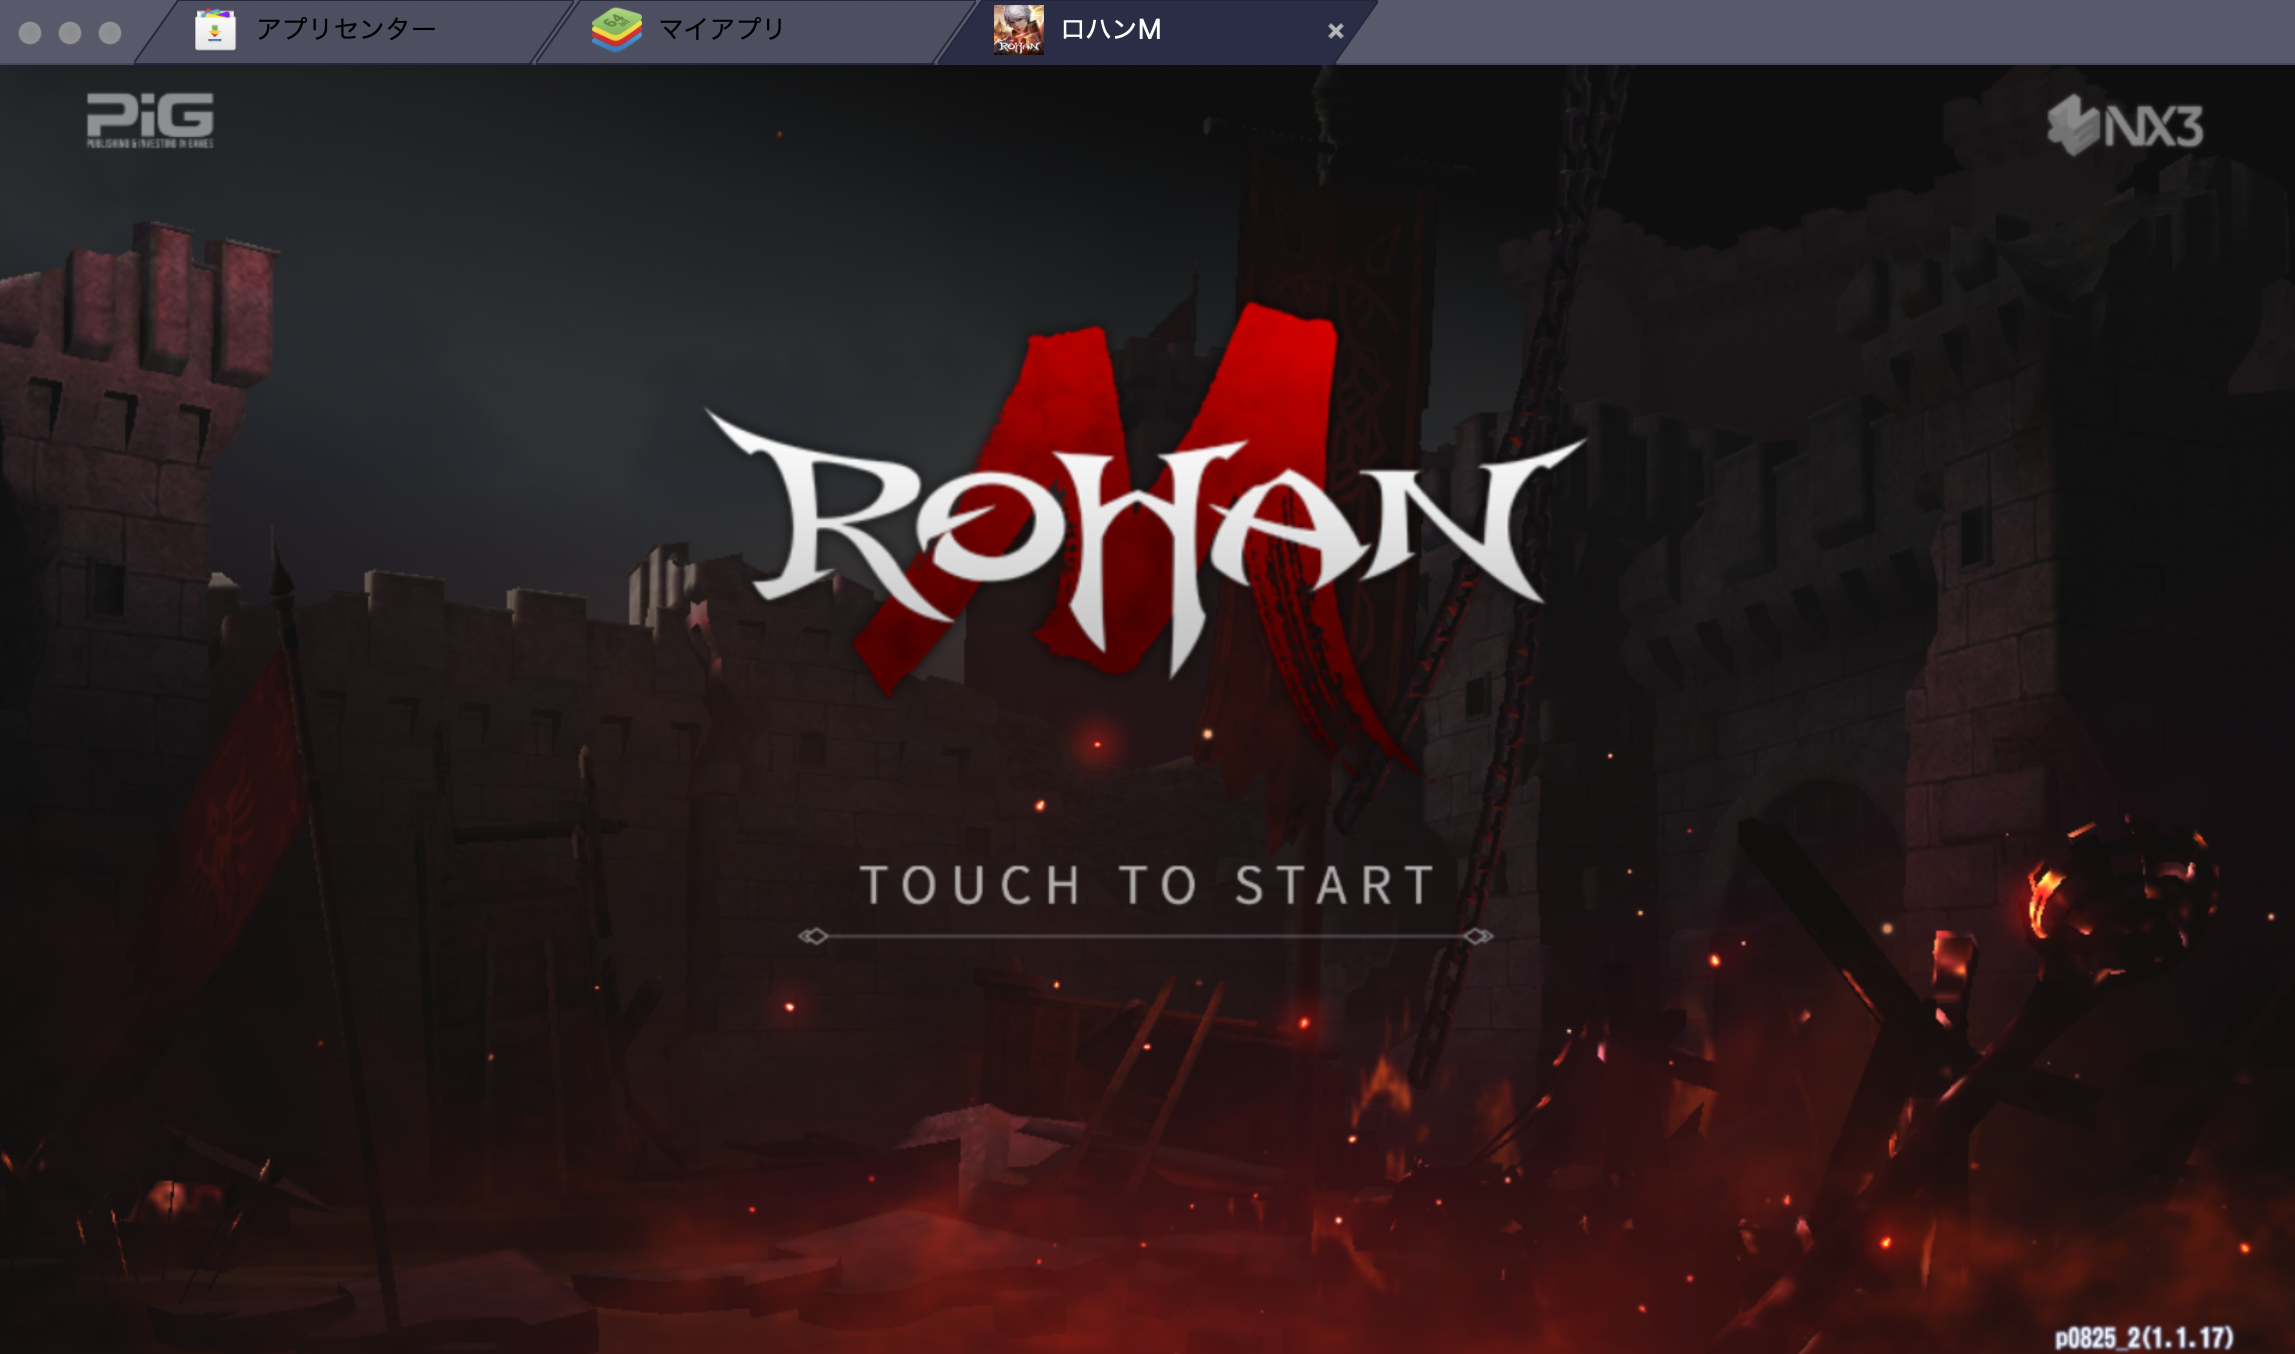Close the ロハンM tab
This screenshot has height=1354, width=2295.
(x=1335, y=31)
